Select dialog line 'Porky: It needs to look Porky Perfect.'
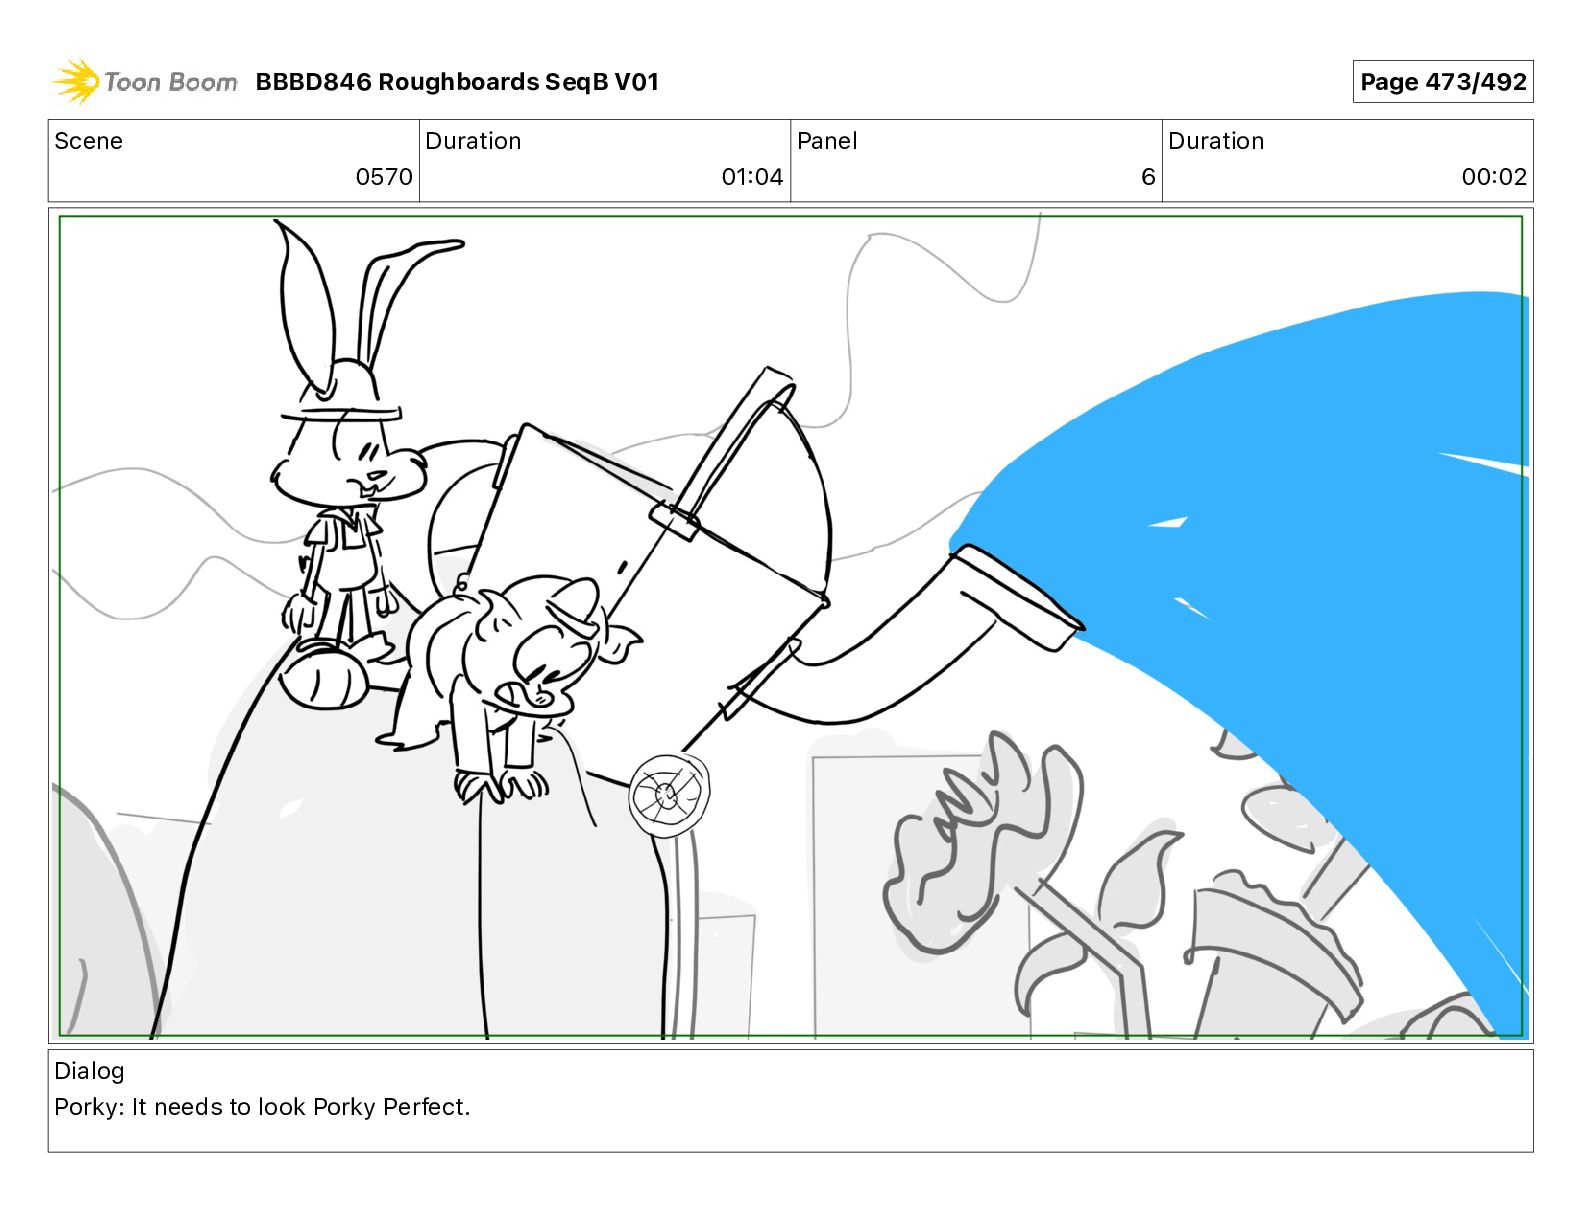 262,1107
